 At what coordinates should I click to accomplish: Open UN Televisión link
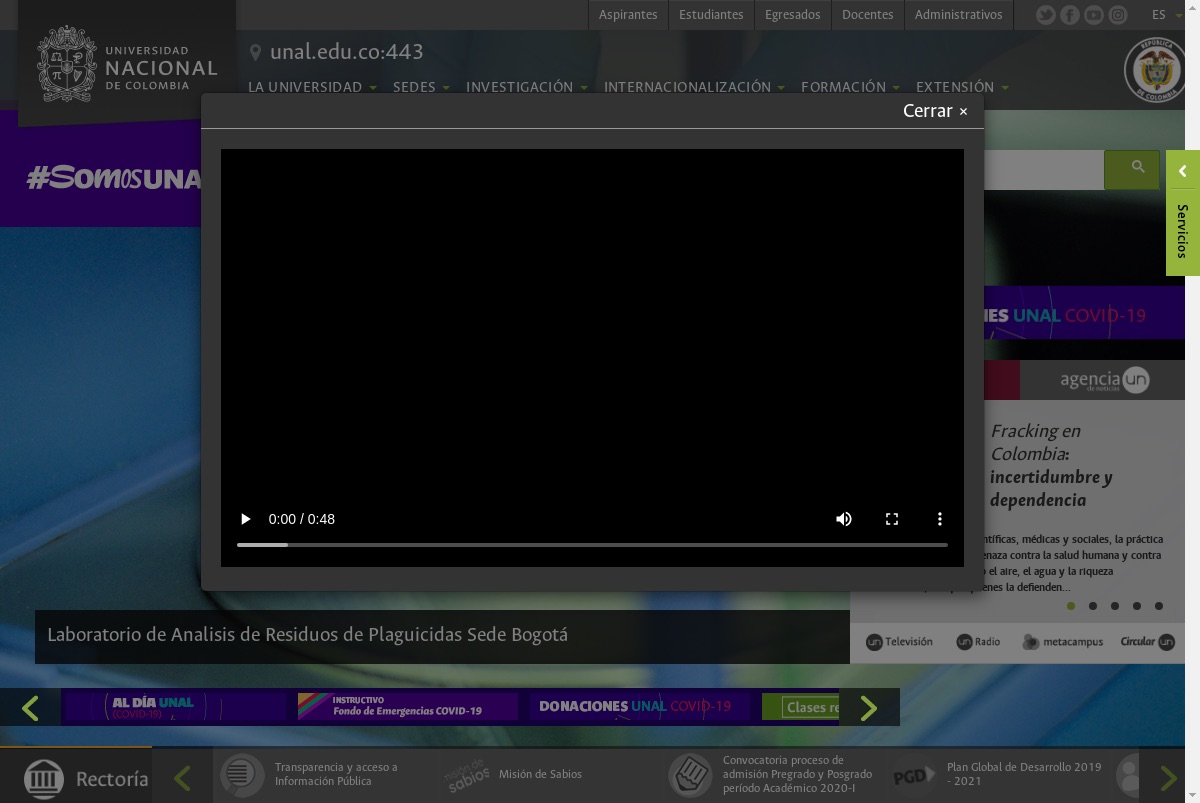899,642
